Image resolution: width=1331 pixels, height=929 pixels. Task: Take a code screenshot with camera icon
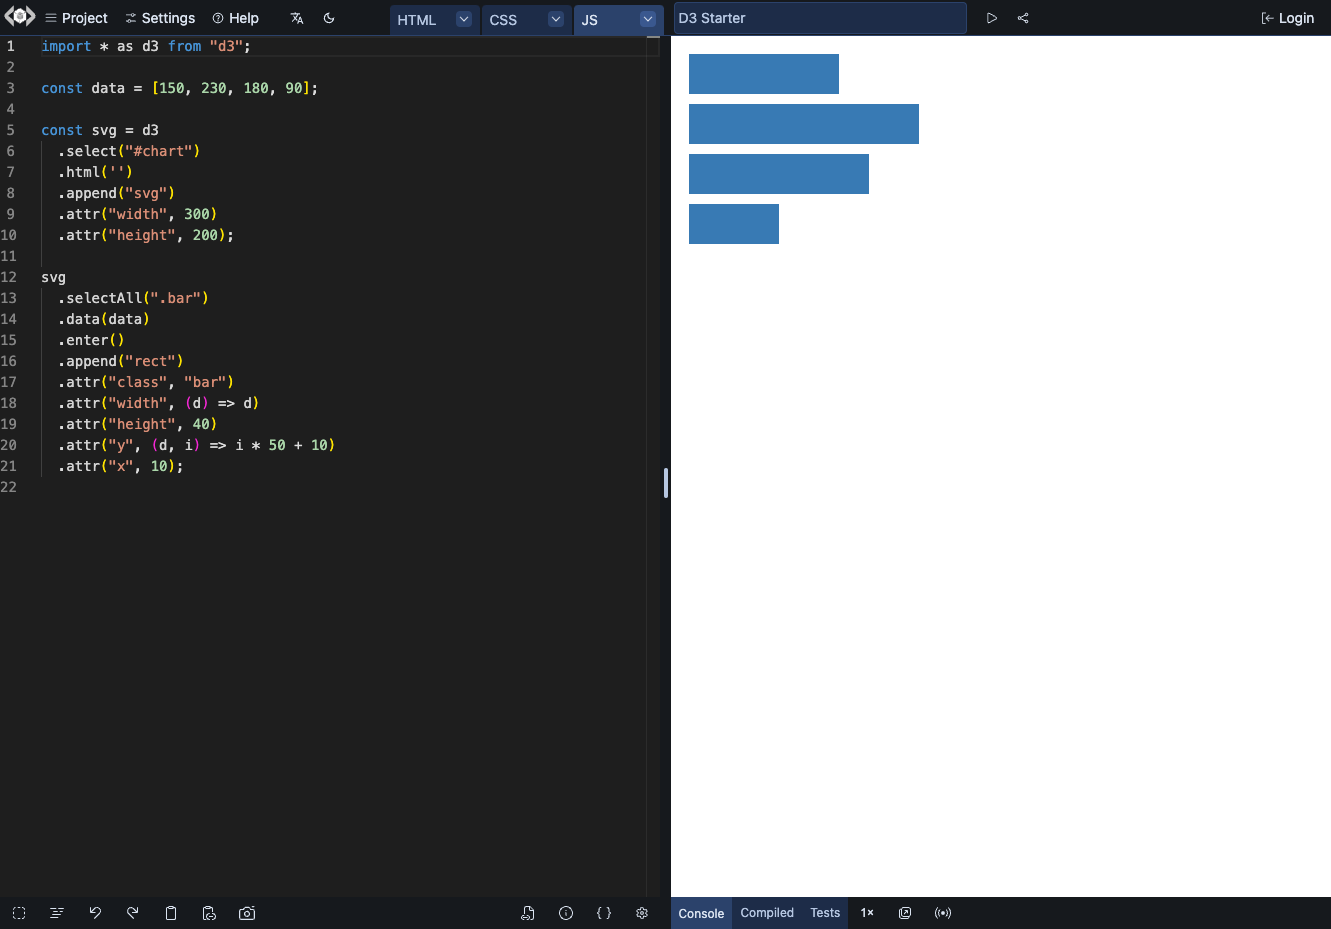click(x=247, y=913)
